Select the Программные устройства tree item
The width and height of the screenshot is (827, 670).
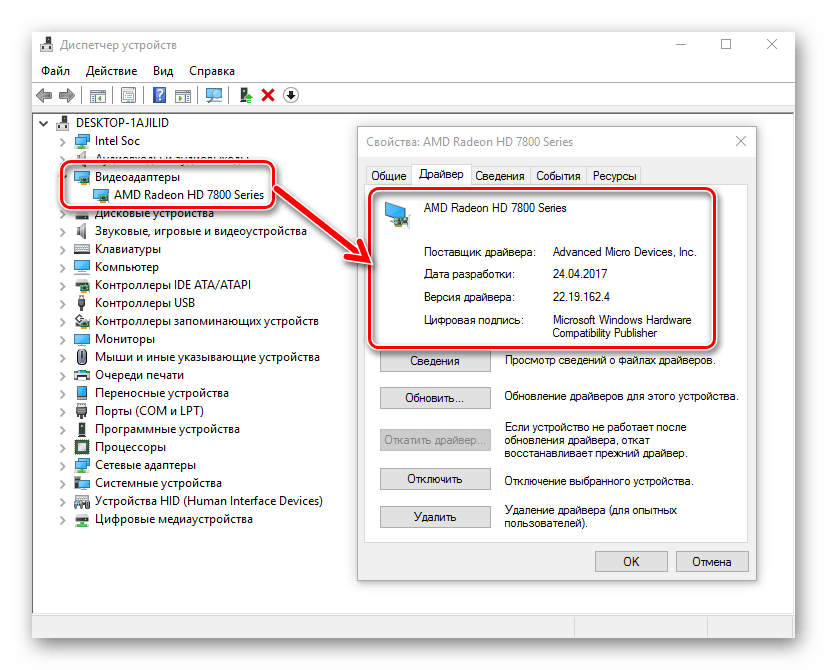click(x=167, y=429)
